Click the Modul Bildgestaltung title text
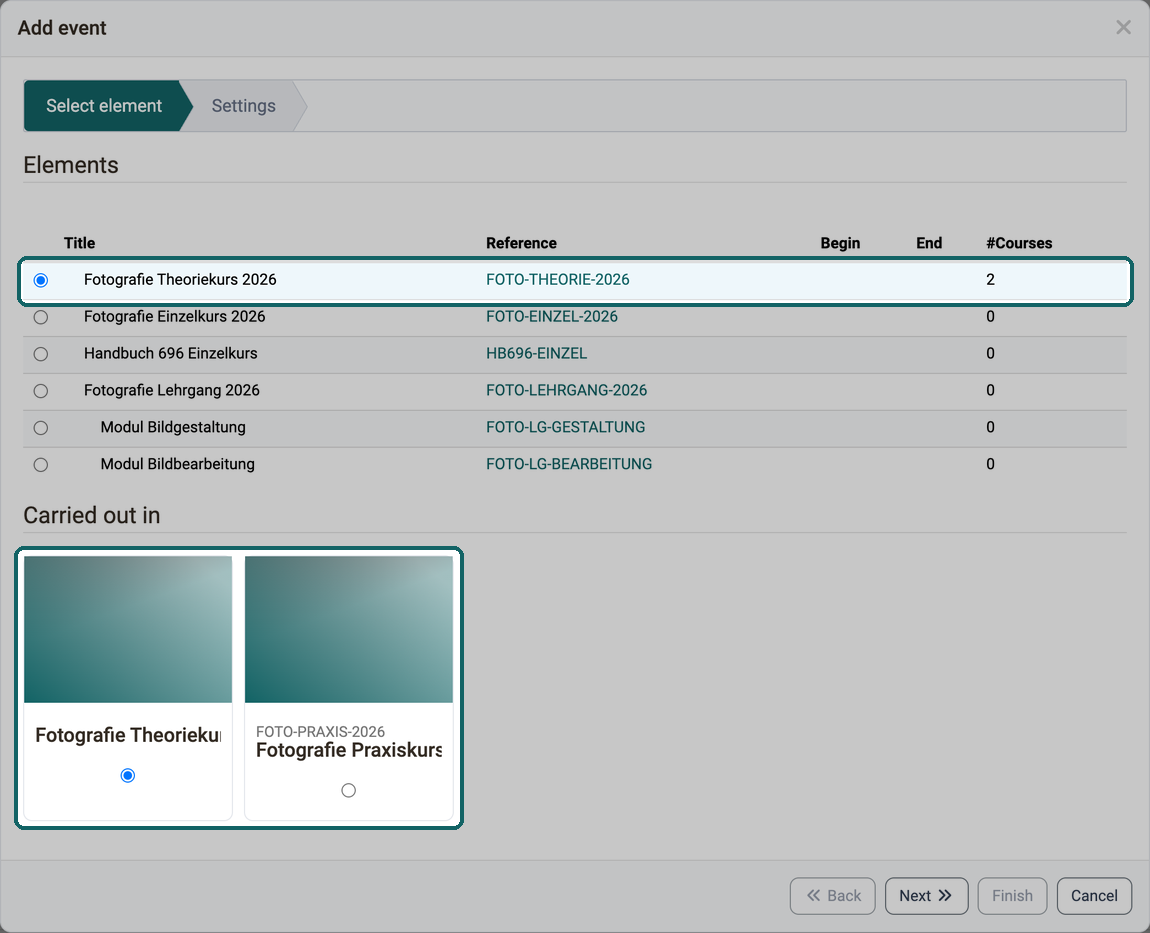The height and width of the screenshot is (933, 1150). 173,427
